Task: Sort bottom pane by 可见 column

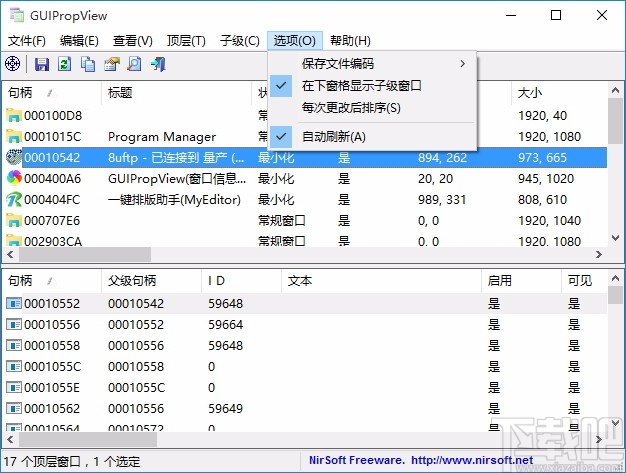Action: tap(584, 281)
